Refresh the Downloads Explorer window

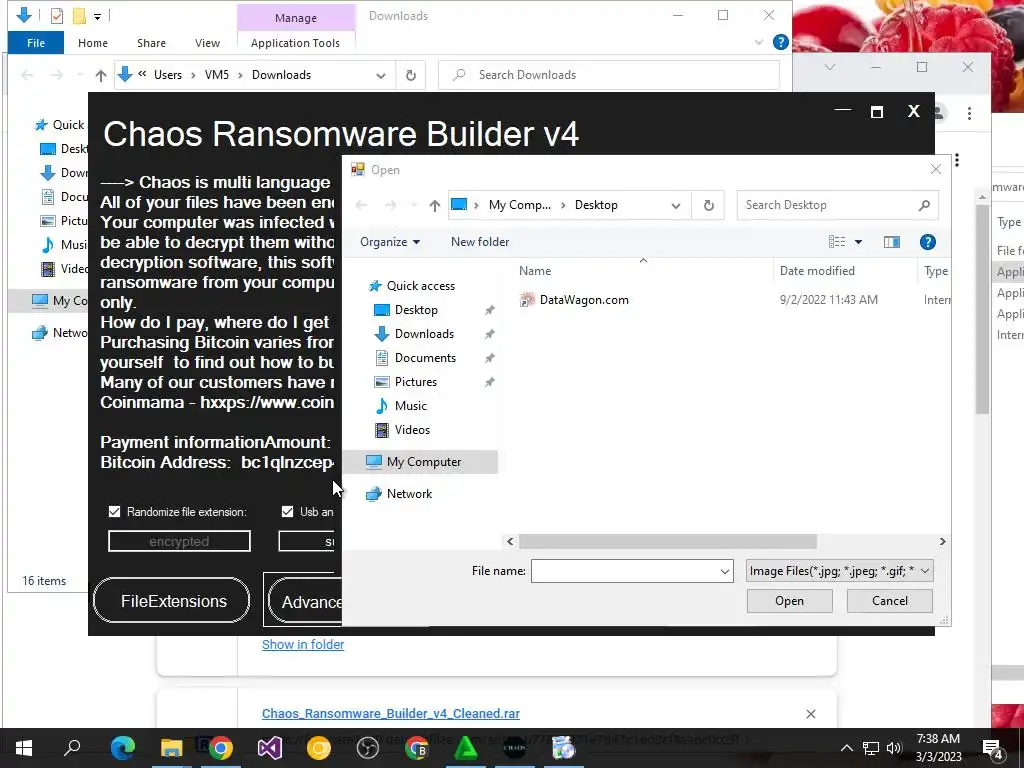[x=411, y=76]
